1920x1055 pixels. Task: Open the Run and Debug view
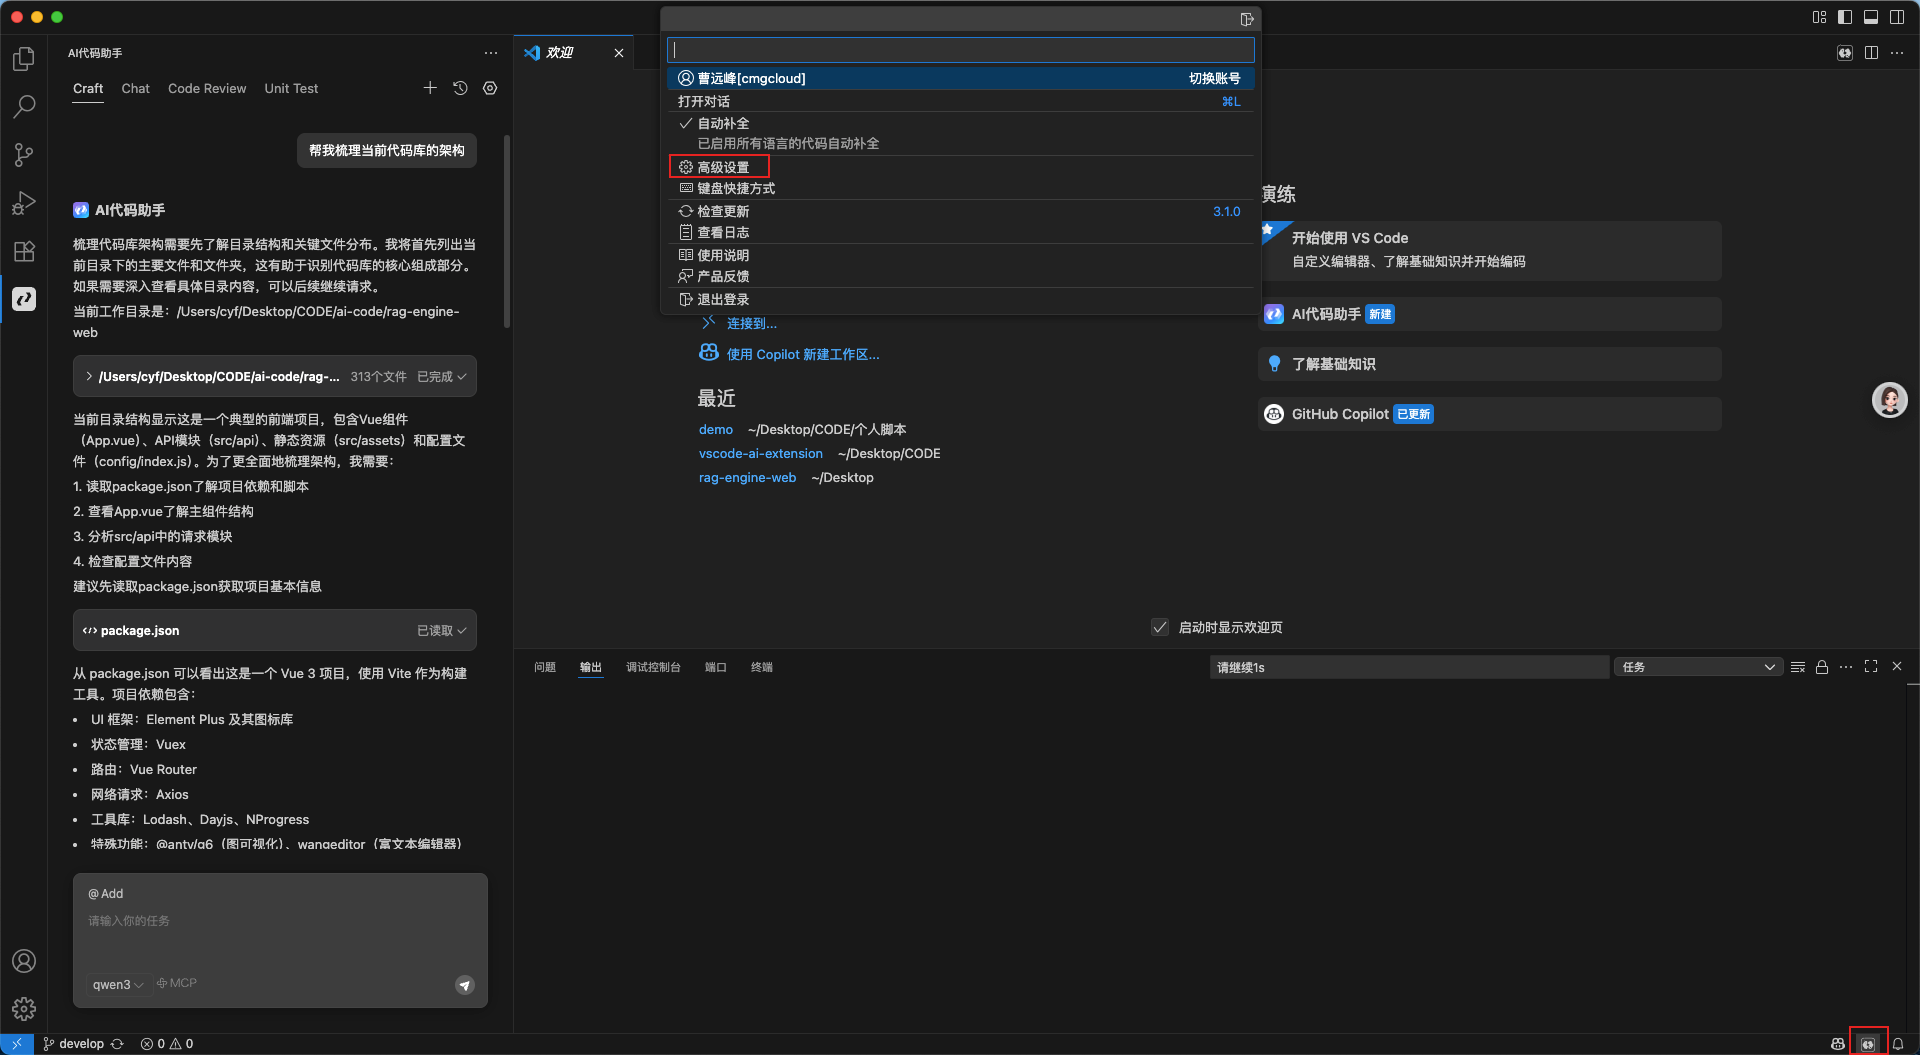coord(24,203)
